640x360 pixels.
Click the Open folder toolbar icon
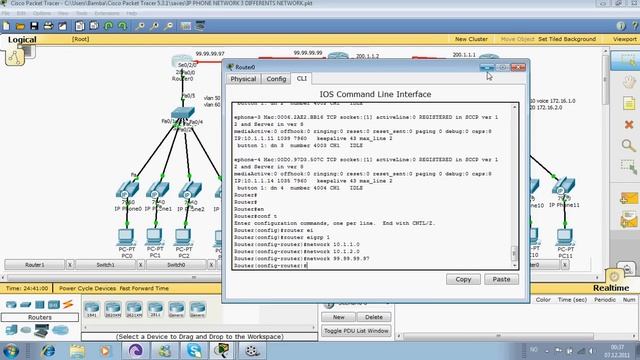click(x=20, y=27)
